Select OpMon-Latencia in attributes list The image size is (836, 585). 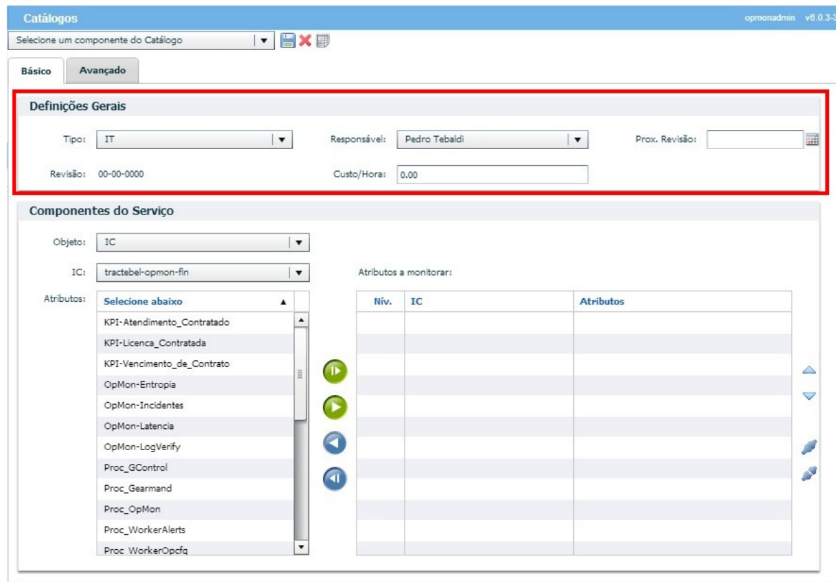tap(144, 426)
